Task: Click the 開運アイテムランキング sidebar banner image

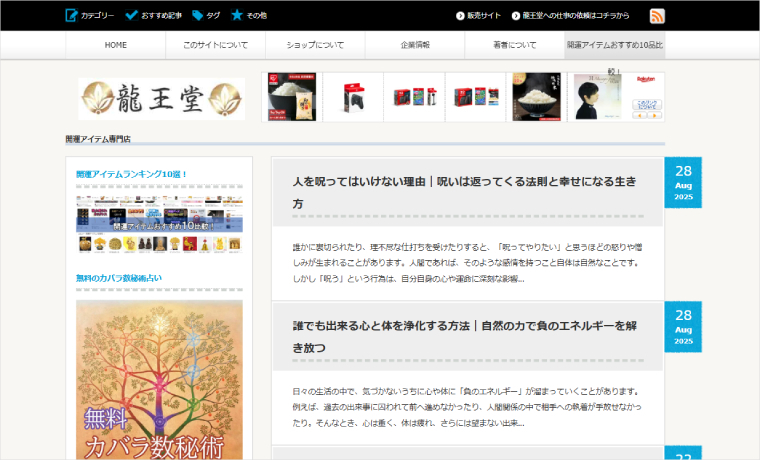Action: tap(159, 220)
